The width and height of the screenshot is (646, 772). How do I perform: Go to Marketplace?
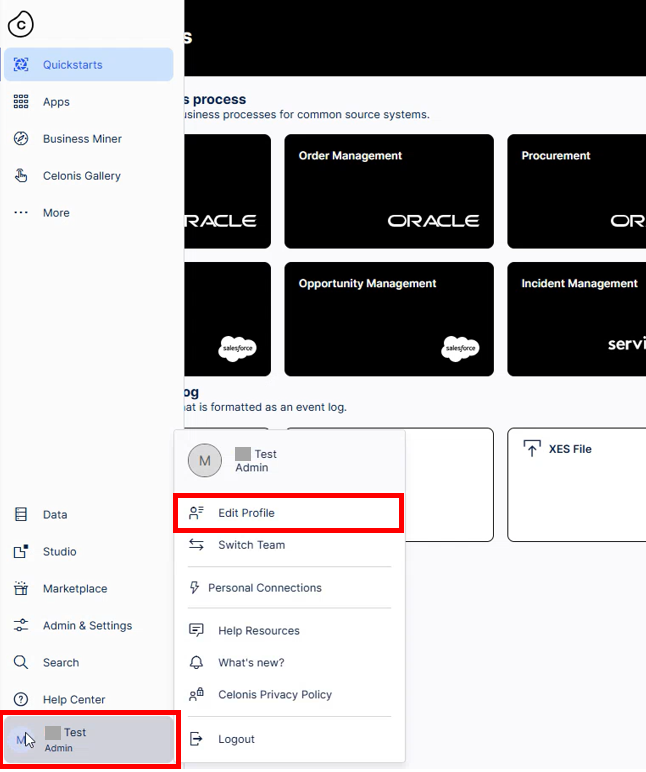coord(89,588)
